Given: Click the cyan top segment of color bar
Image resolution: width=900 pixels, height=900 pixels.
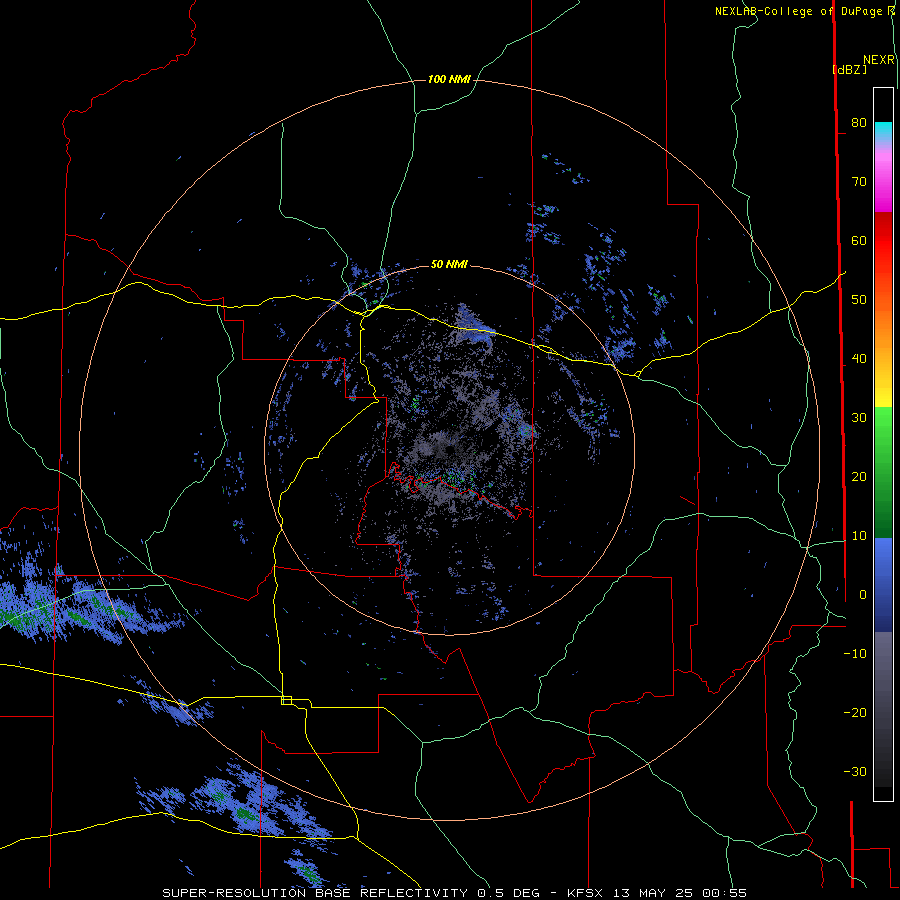Looking at the screenshot, I should click(x=883, y=131).
